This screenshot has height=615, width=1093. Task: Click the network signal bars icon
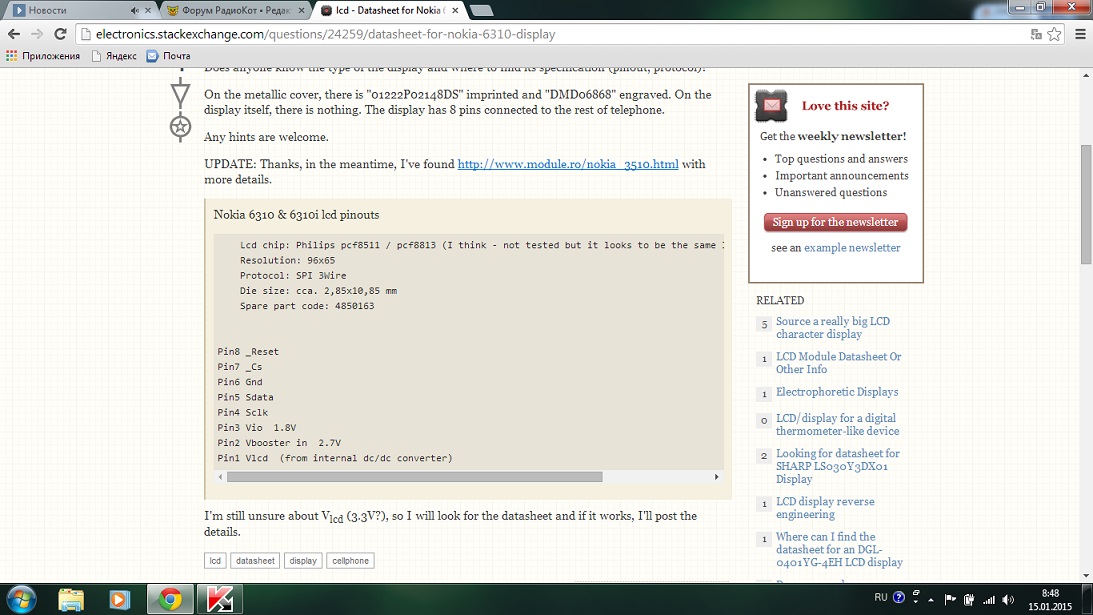(x=988, y=600)
